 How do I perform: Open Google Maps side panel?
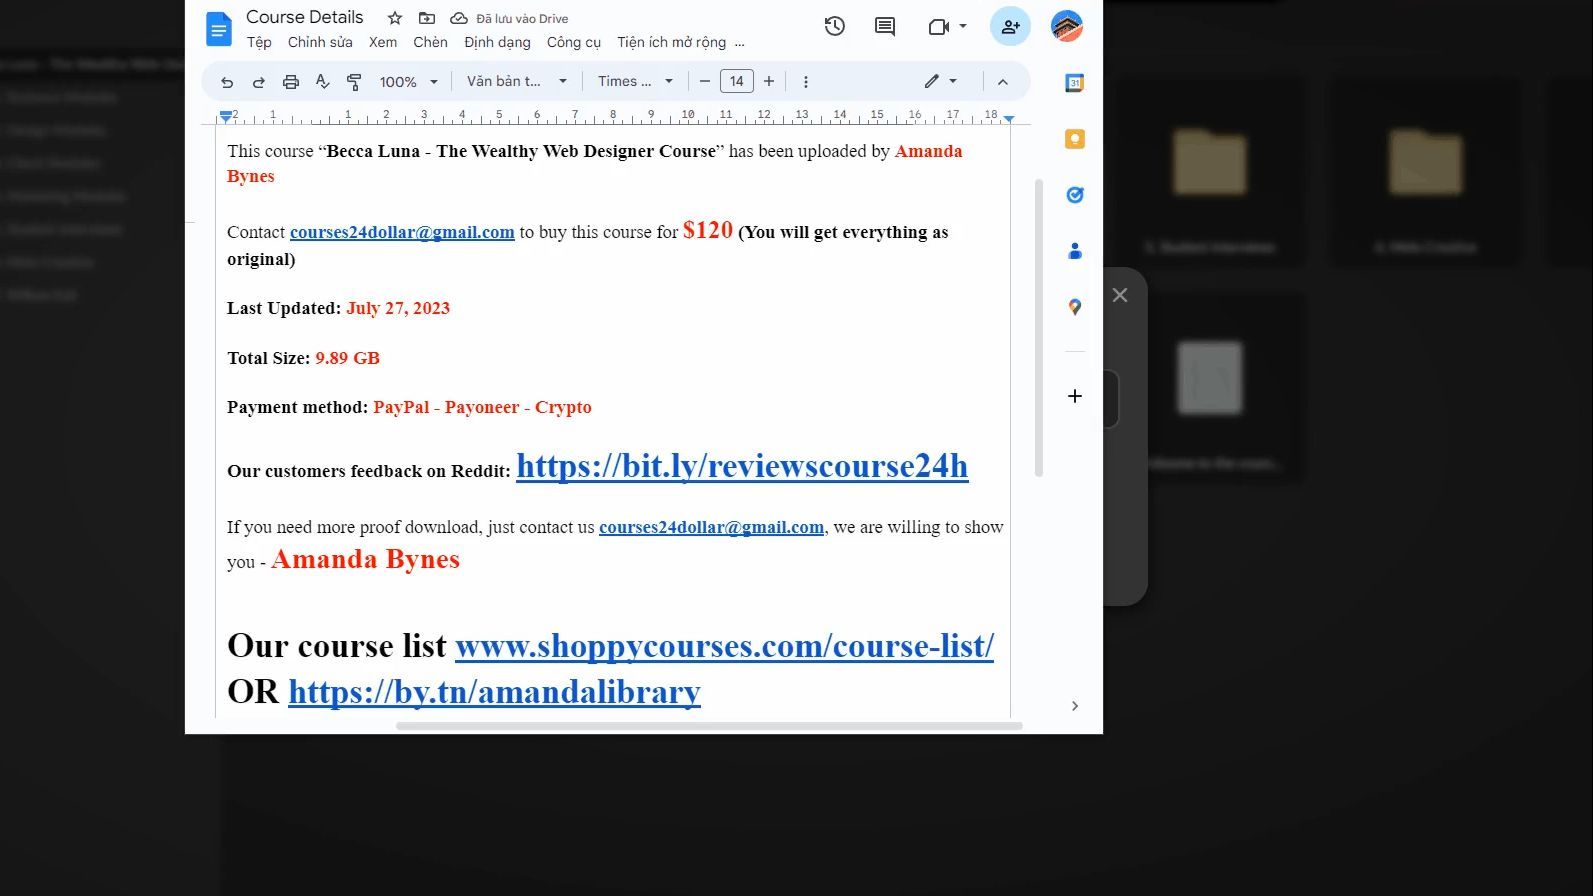[1075, 307]
